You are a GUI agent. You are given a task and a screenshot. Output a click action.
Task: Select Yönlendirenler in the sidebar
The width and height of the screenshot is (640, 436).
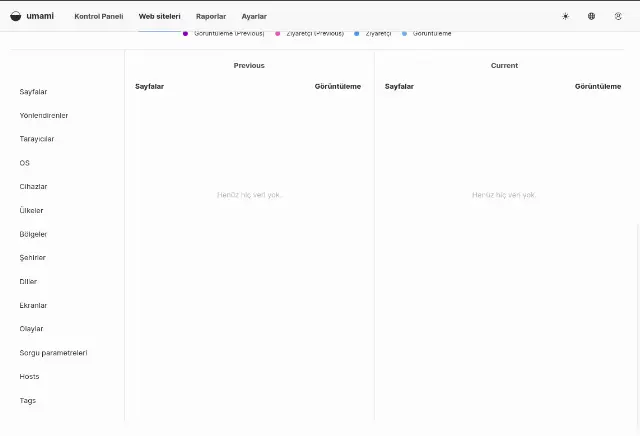44,116
